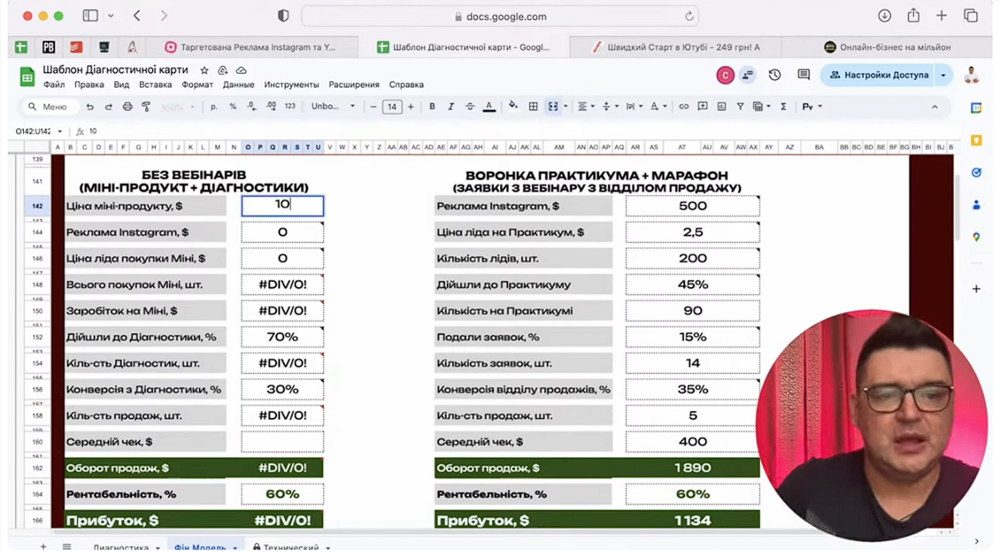Select the paint format tool
The image size is (1000, 552).
pyautogui.click(x=146, y=107)
